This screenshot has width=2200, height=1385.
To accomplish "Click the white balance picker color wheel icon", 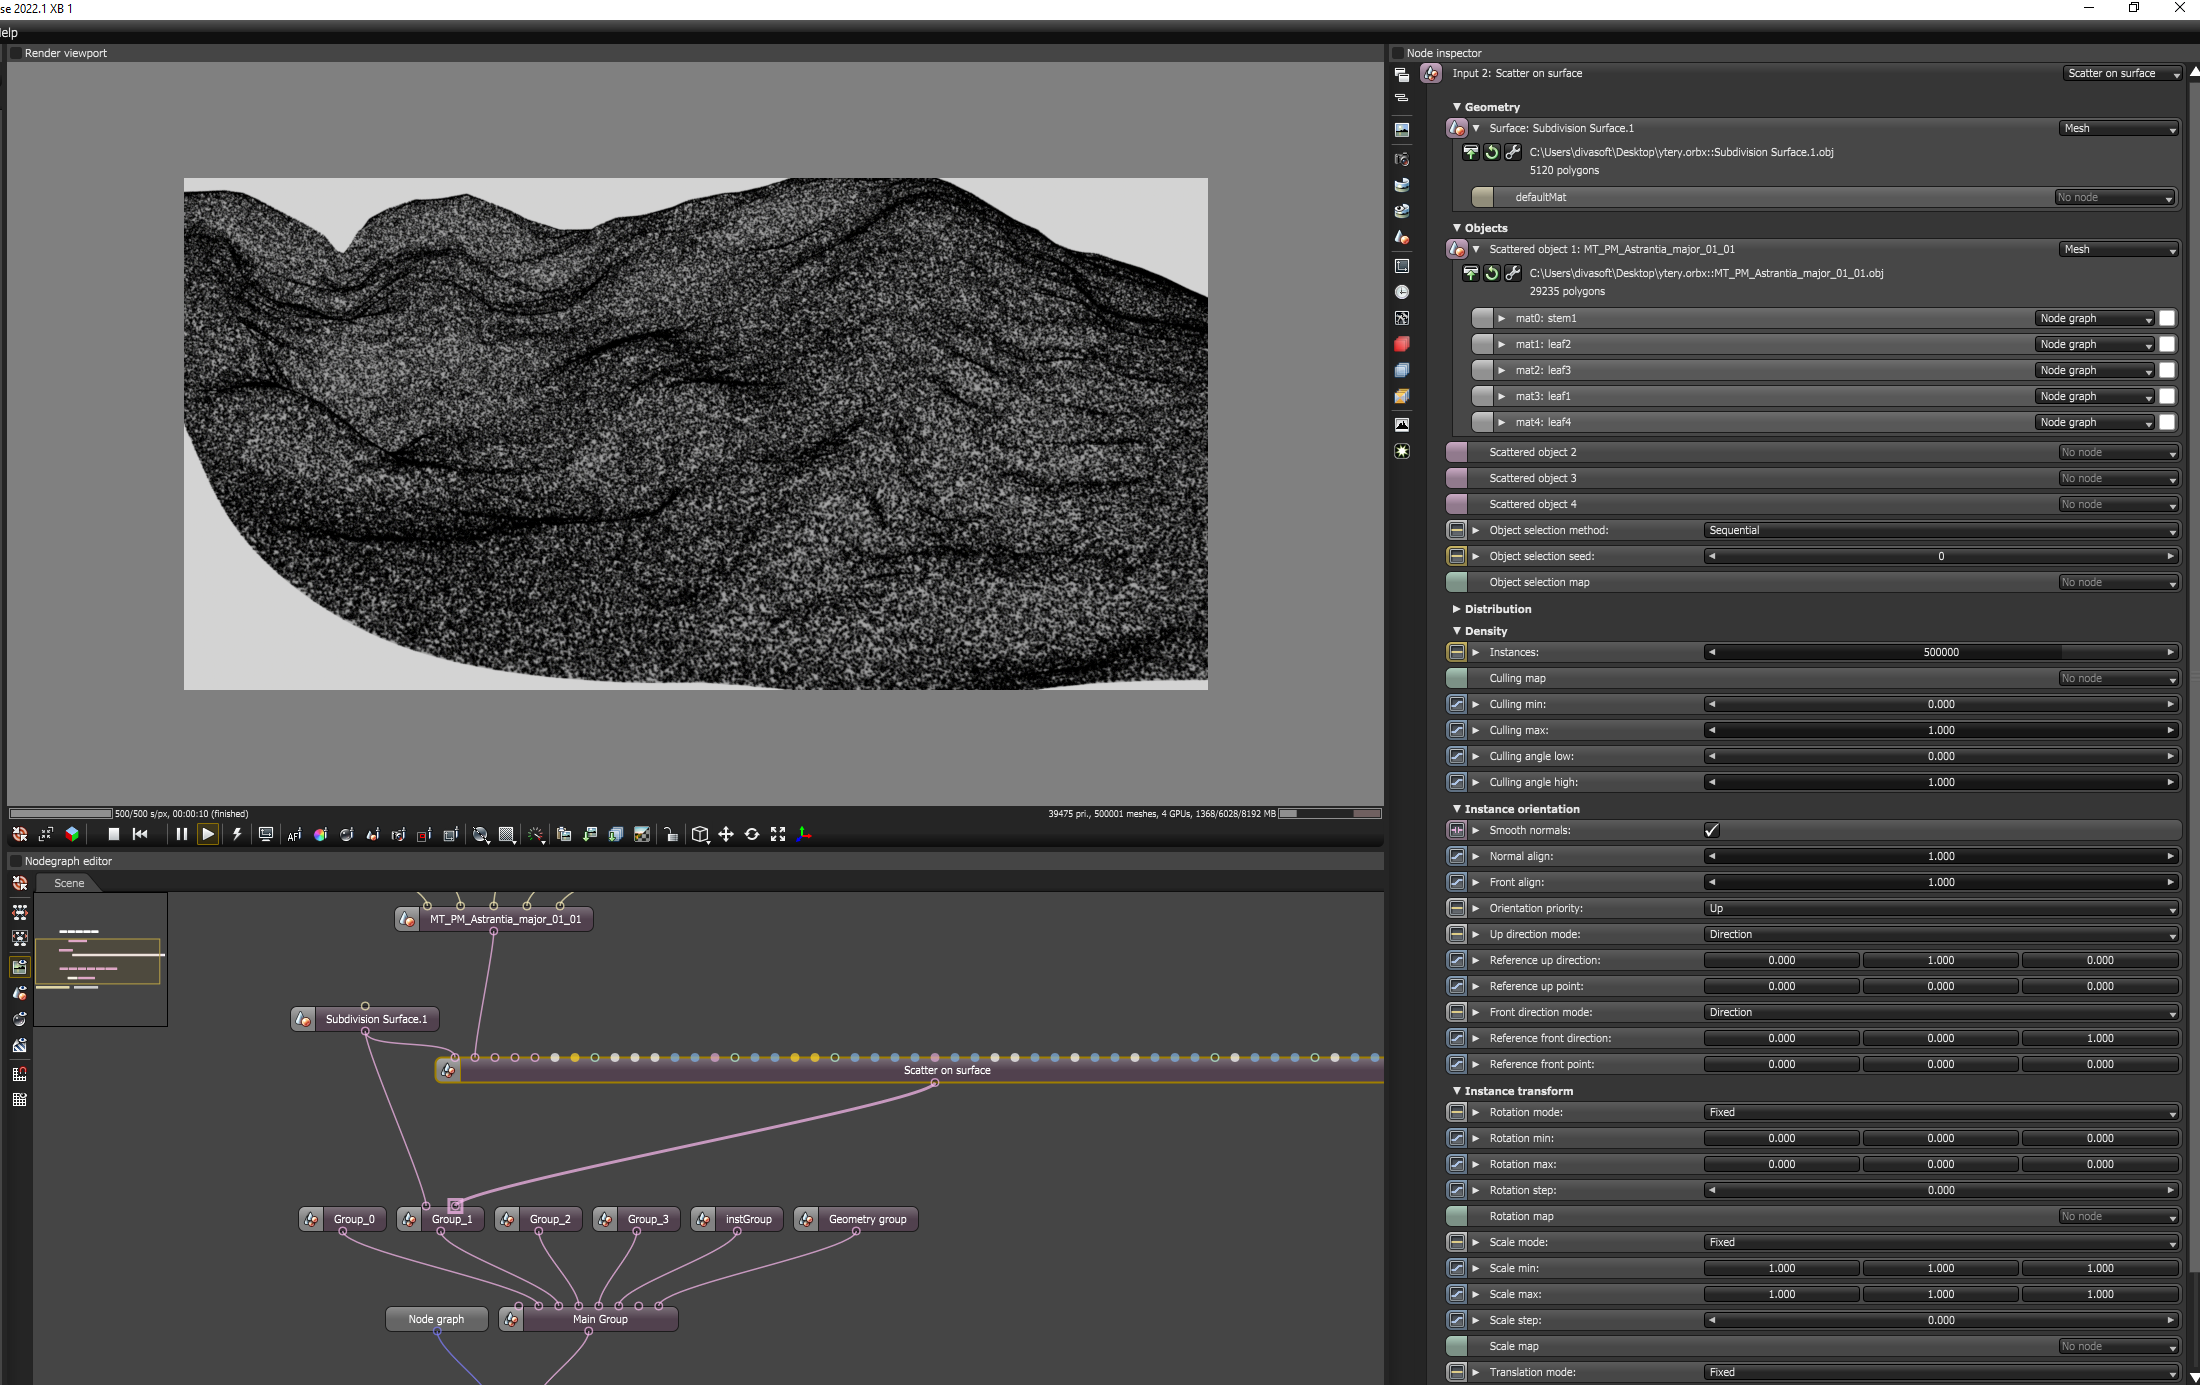I will (x=320, y=834).
